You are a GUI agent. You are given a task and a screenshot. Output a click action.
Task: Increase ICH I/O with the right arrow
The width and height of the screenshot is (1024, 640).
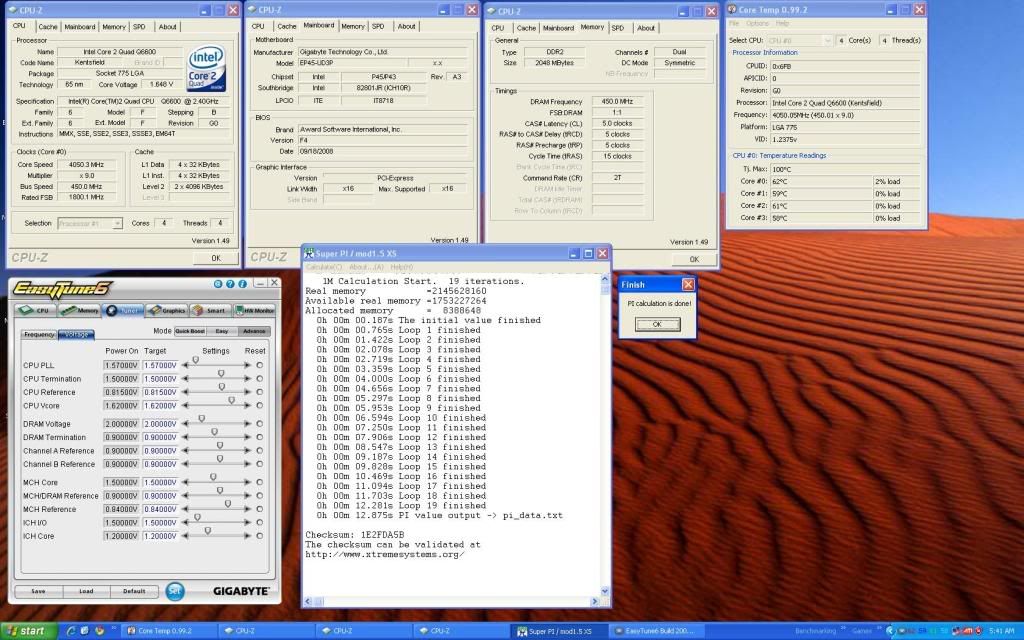click(x=248, y=522)
